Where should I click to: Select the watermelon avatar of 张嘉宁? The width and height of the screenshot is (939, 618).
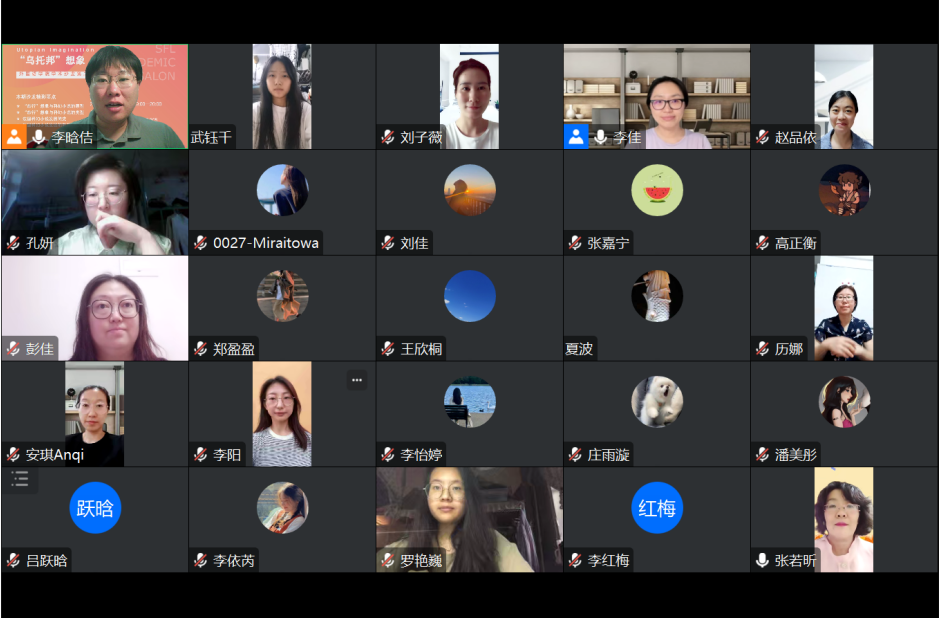pyautogui.click(x=657, y=190)
